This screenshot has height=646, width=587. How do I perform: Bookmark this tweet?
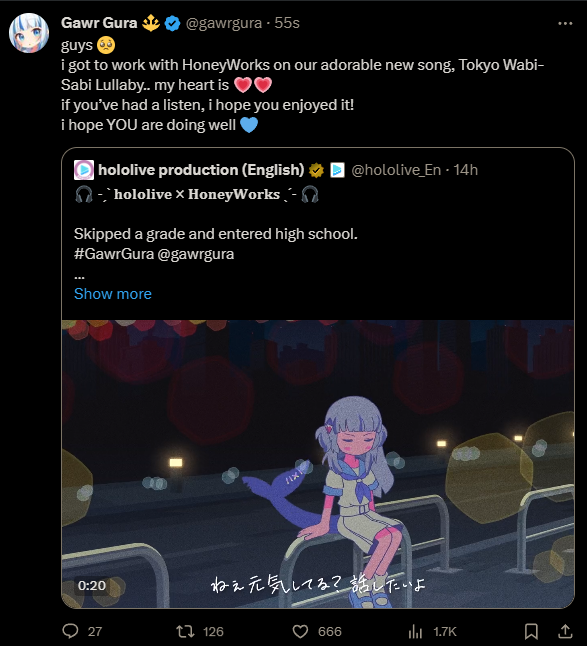point(531,631)
